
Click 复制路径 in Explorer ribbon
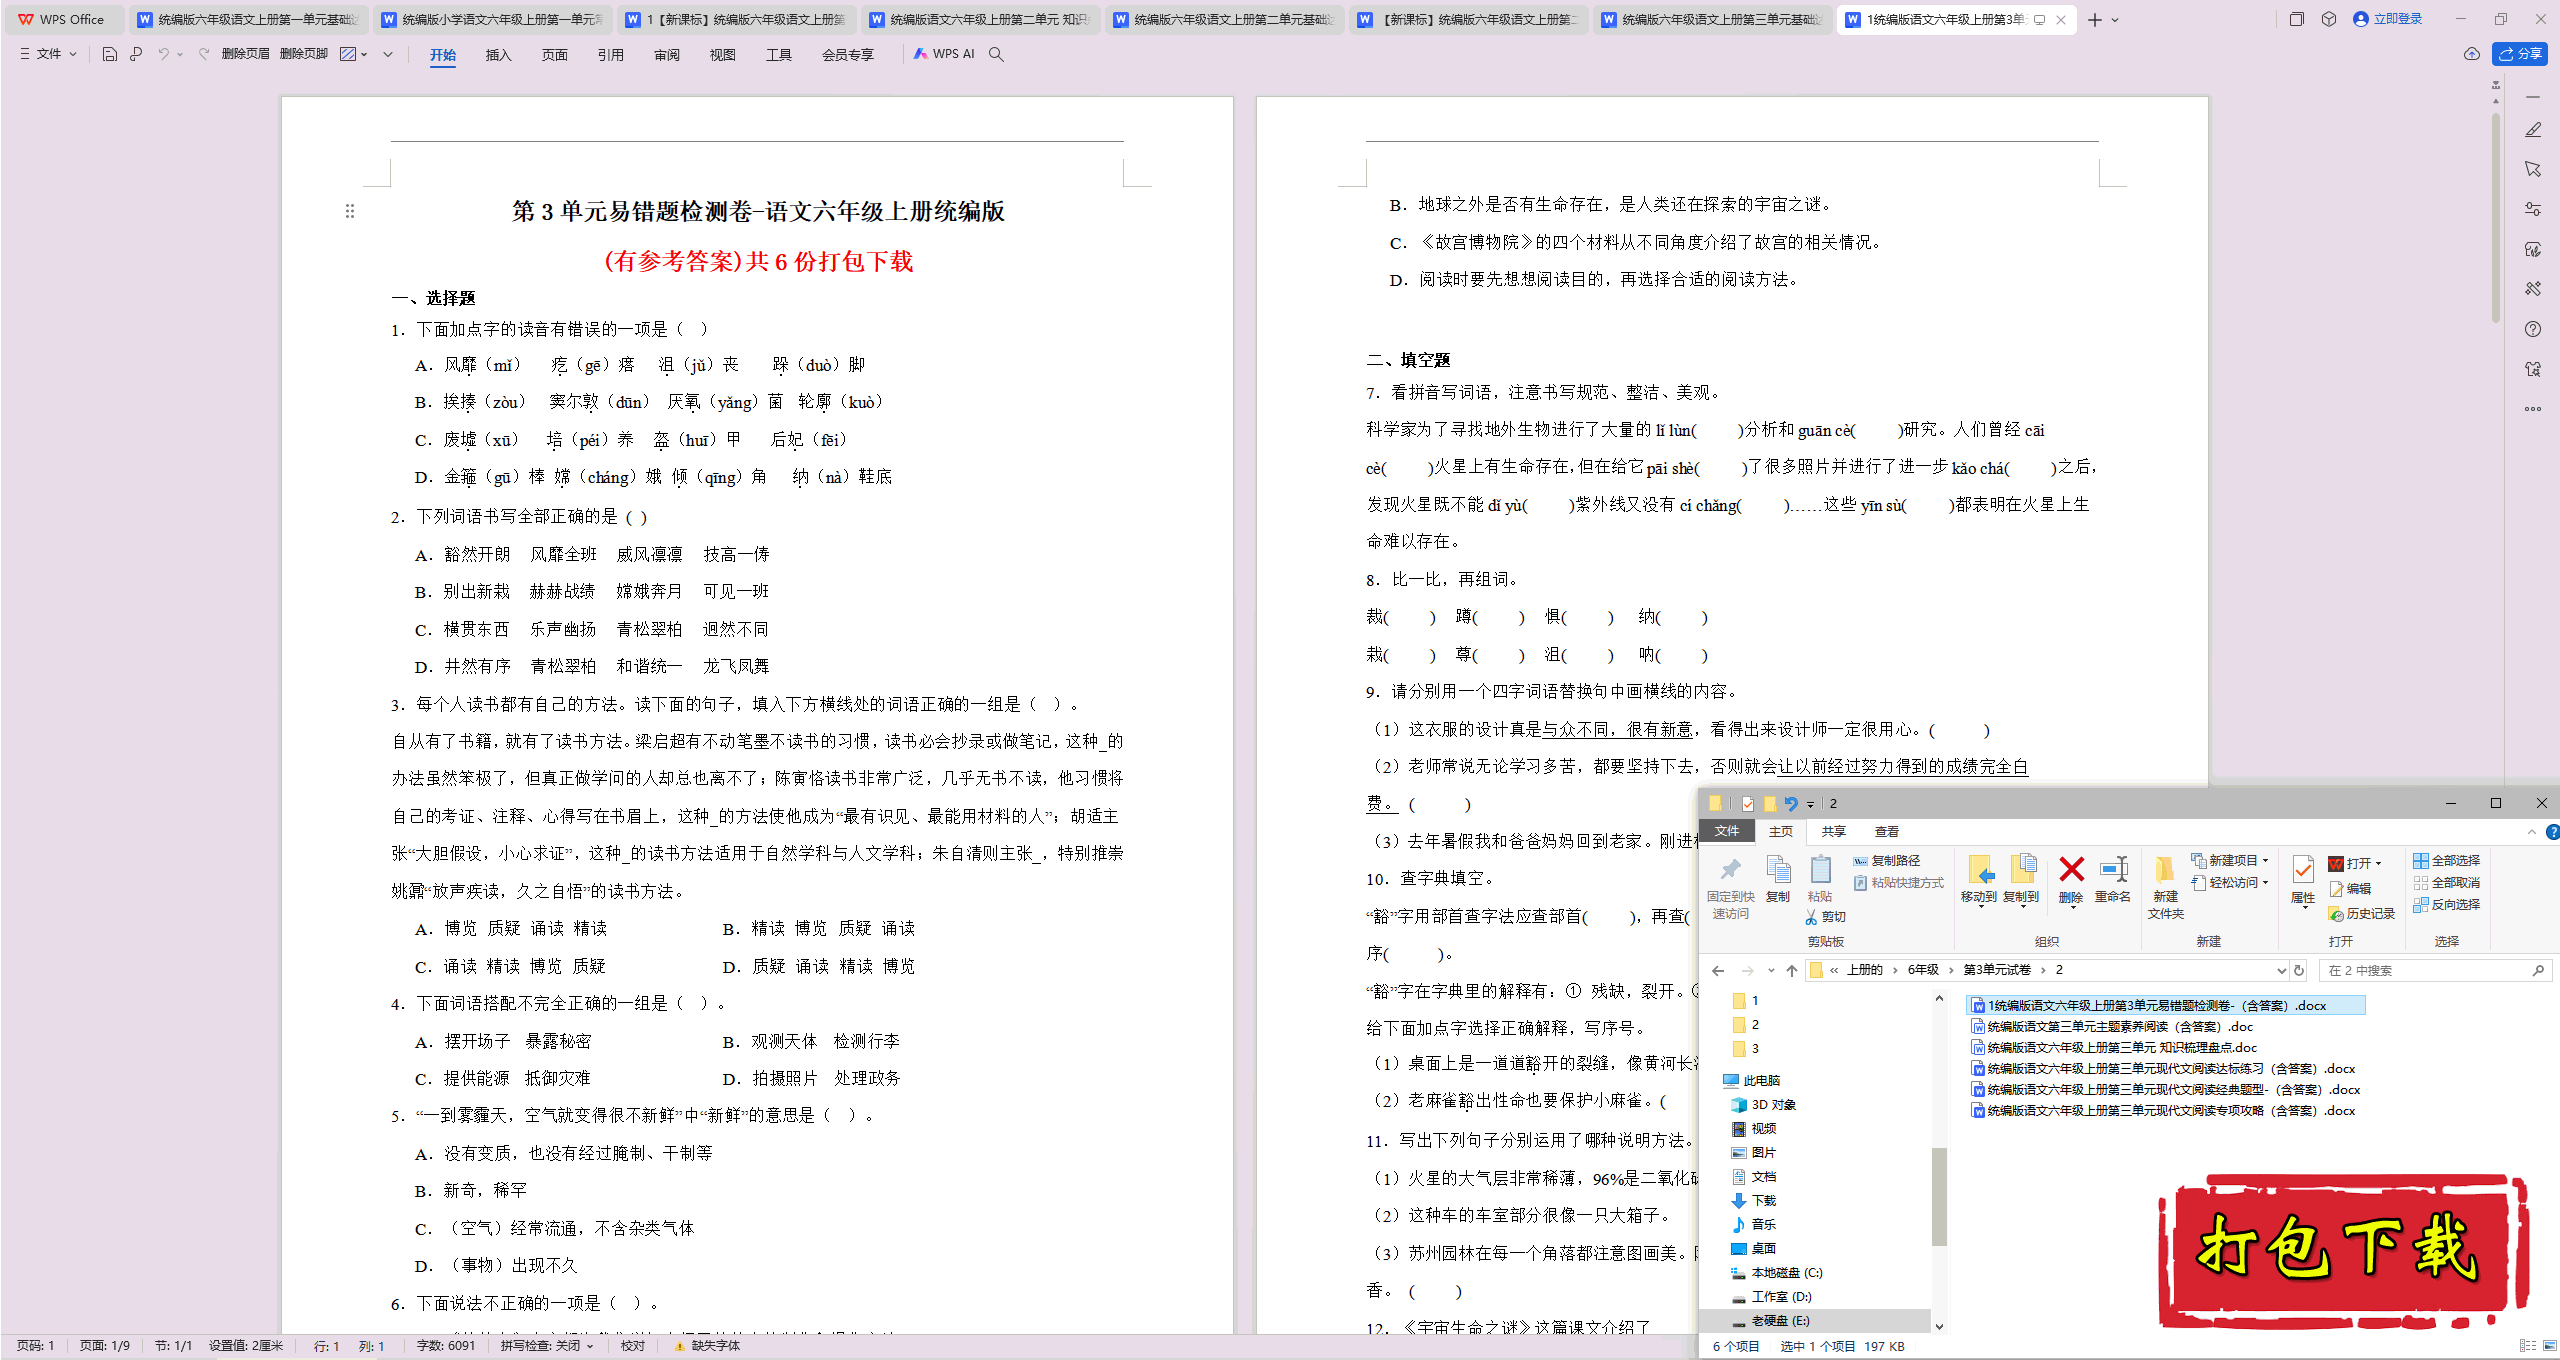click(1886, 861)
